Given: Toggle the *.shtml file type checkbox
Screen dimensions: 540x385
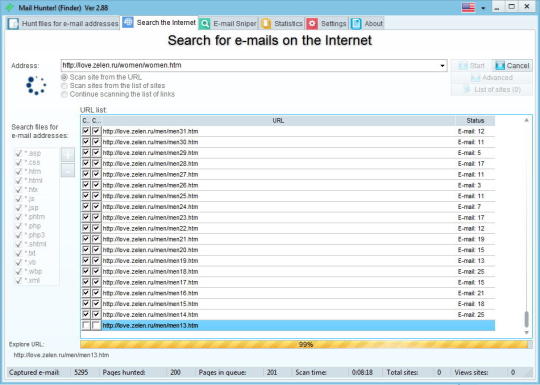Looking at the screenshot, I should click(19, 244).
